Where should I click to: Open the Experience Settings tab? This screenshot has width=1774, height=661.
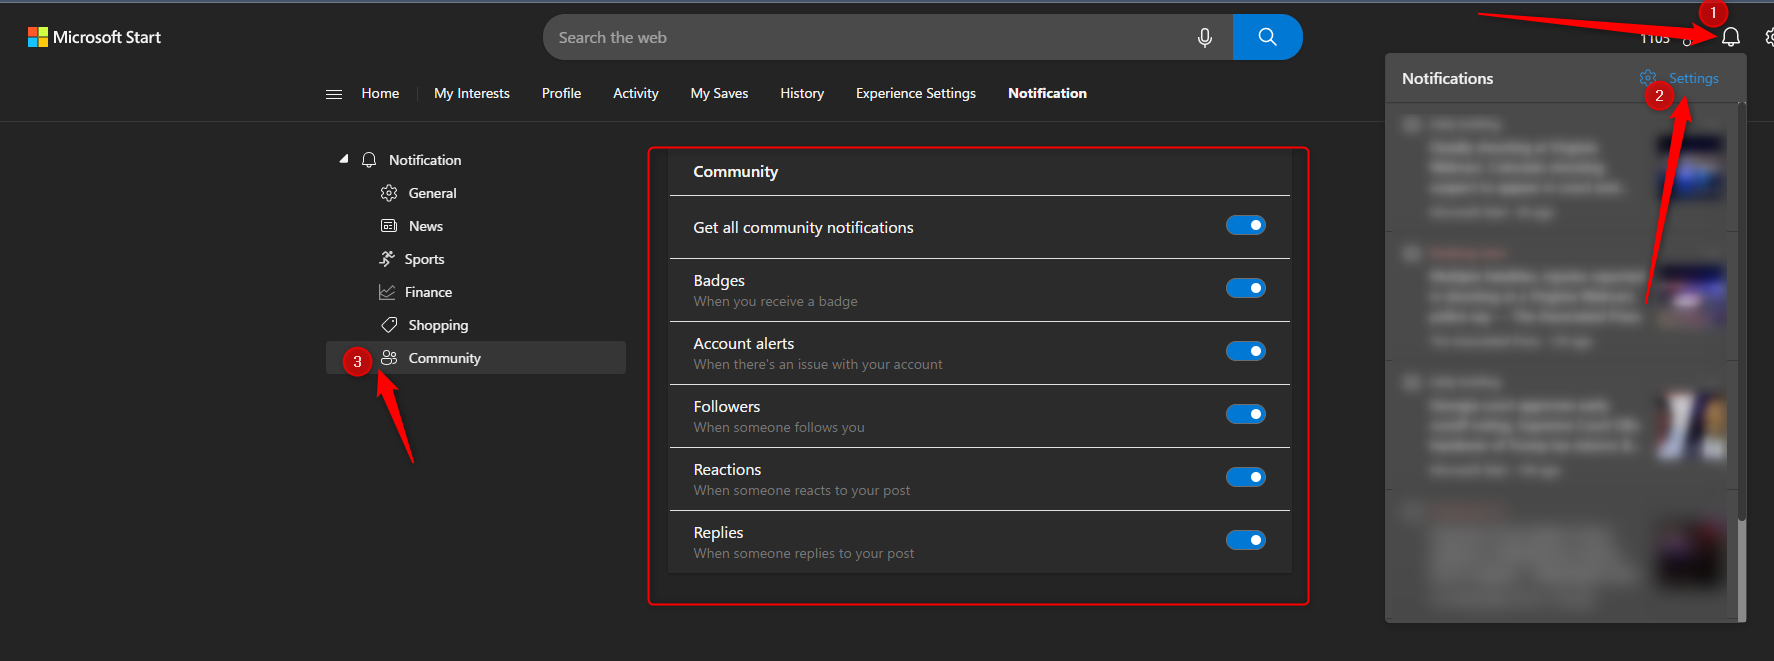tap(916, 93)
